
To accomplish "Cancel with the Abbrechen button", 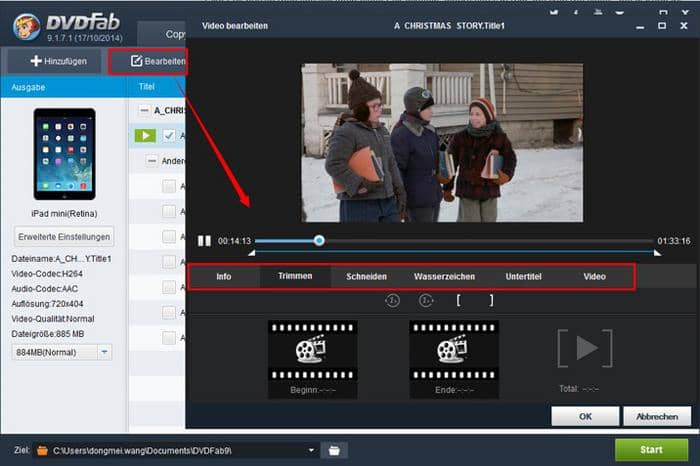I will point(657,416).
